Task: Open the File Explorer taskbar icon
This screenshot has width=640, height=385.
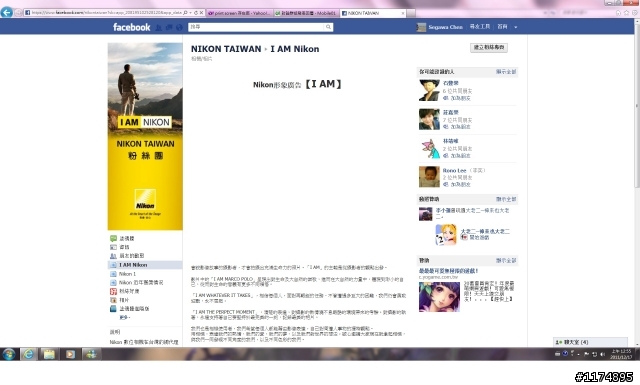Action: point(49,354)
